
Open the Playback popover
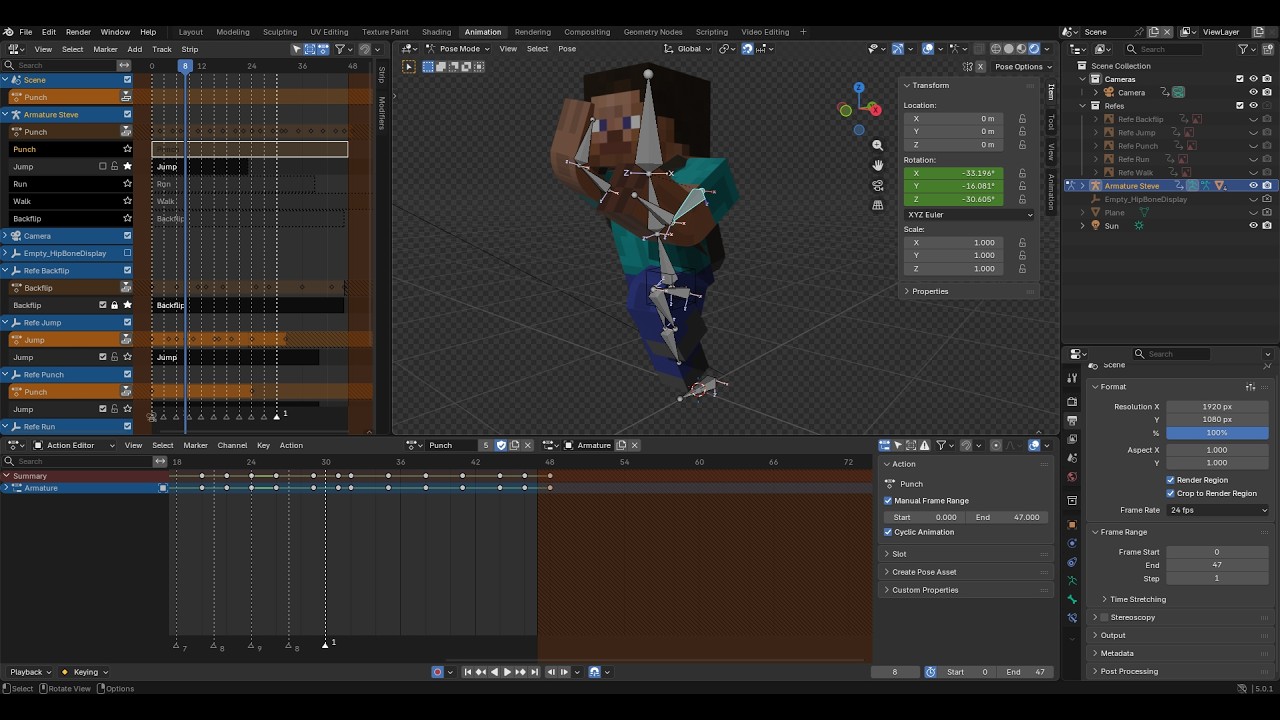click(x=29, y=672)
